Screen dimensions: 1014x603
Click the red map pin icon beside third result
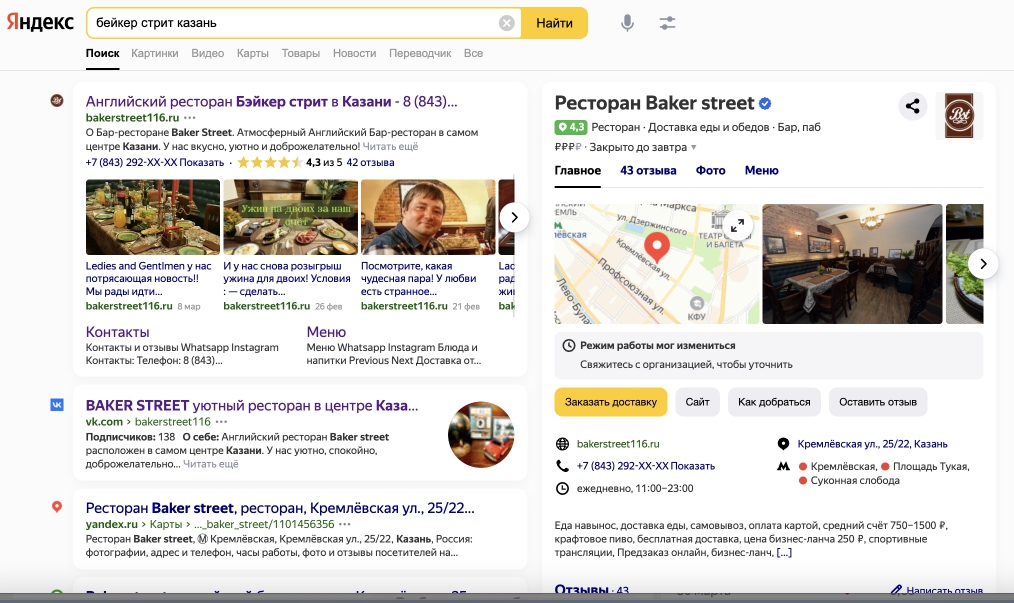pyautogui.click(x=57, y=507)
